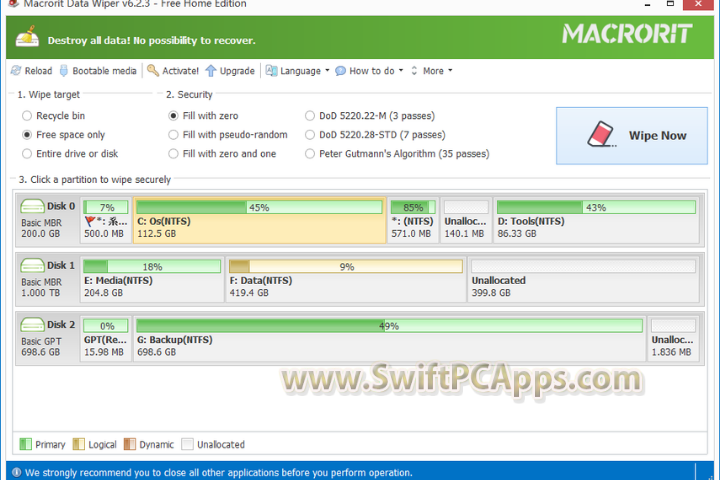Click the Unallocated legend swatch
This screenshot has height=480, width=720.
coord(187,444)
